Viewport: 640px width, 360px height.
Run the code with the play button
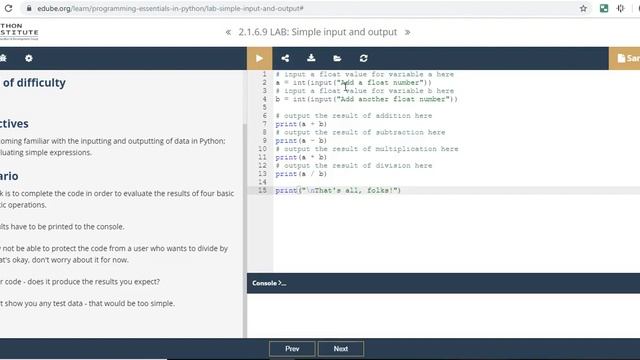259,58
